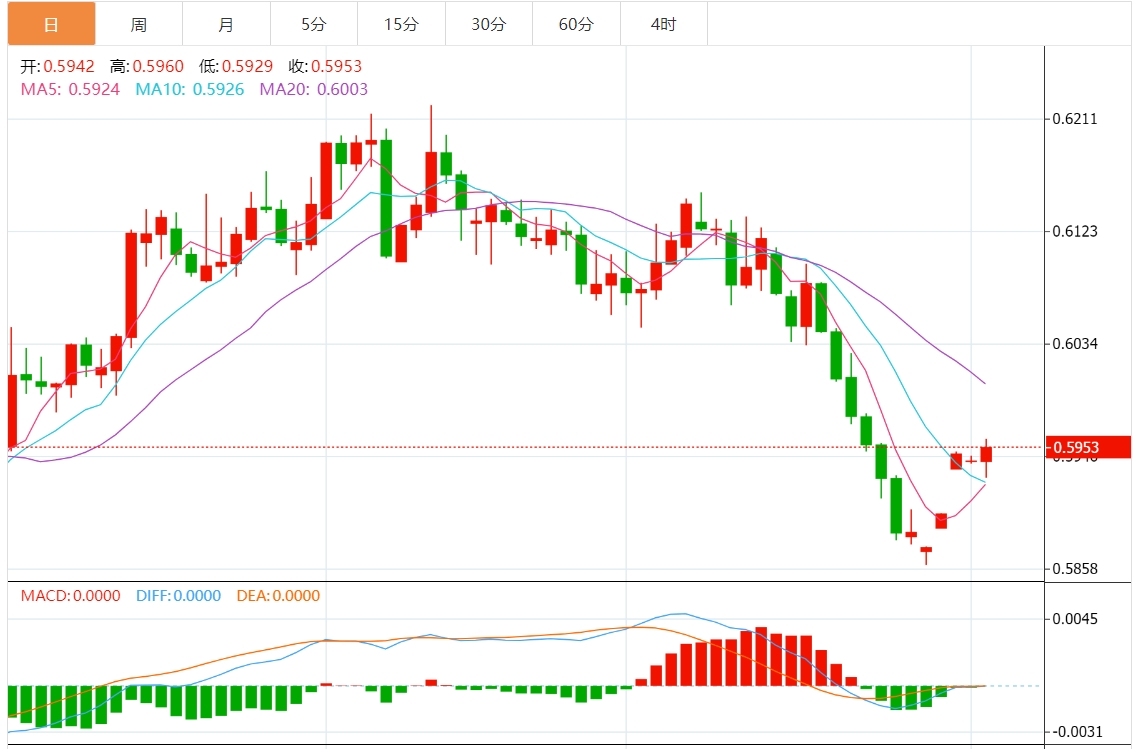Open the 月 monthly chart tab
1141x749 pixels.
(226, 24)
